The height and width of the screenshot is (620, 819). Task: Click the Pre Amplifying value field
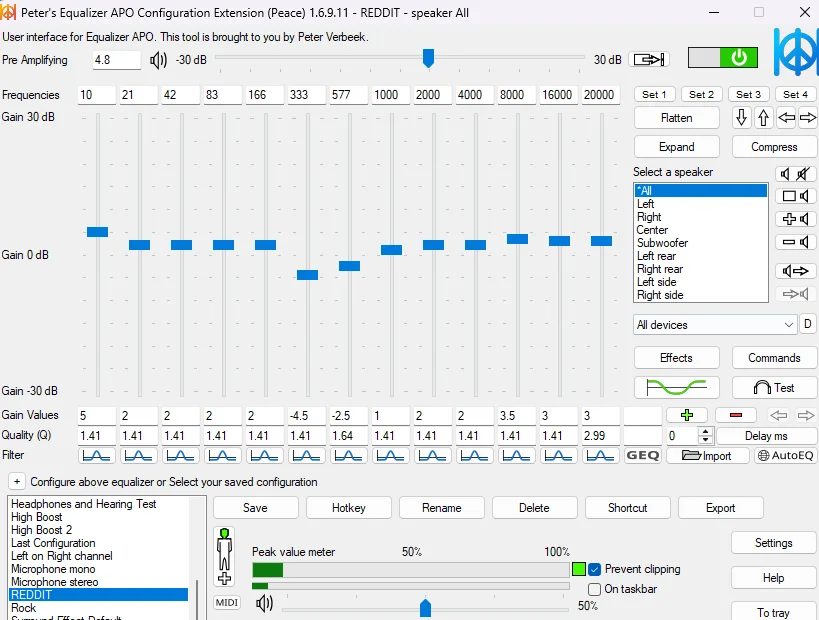click(116, 60)
